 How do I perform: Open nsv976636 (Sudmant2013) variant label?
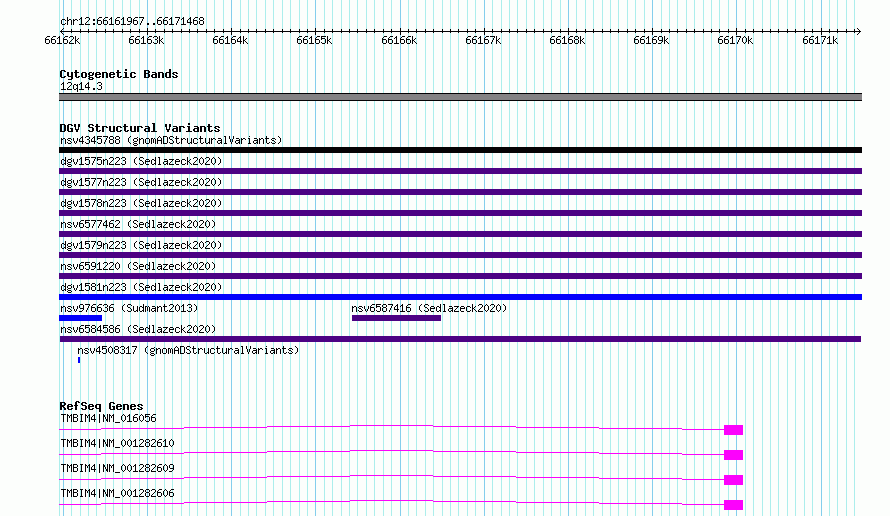click(x=129, y=308)
